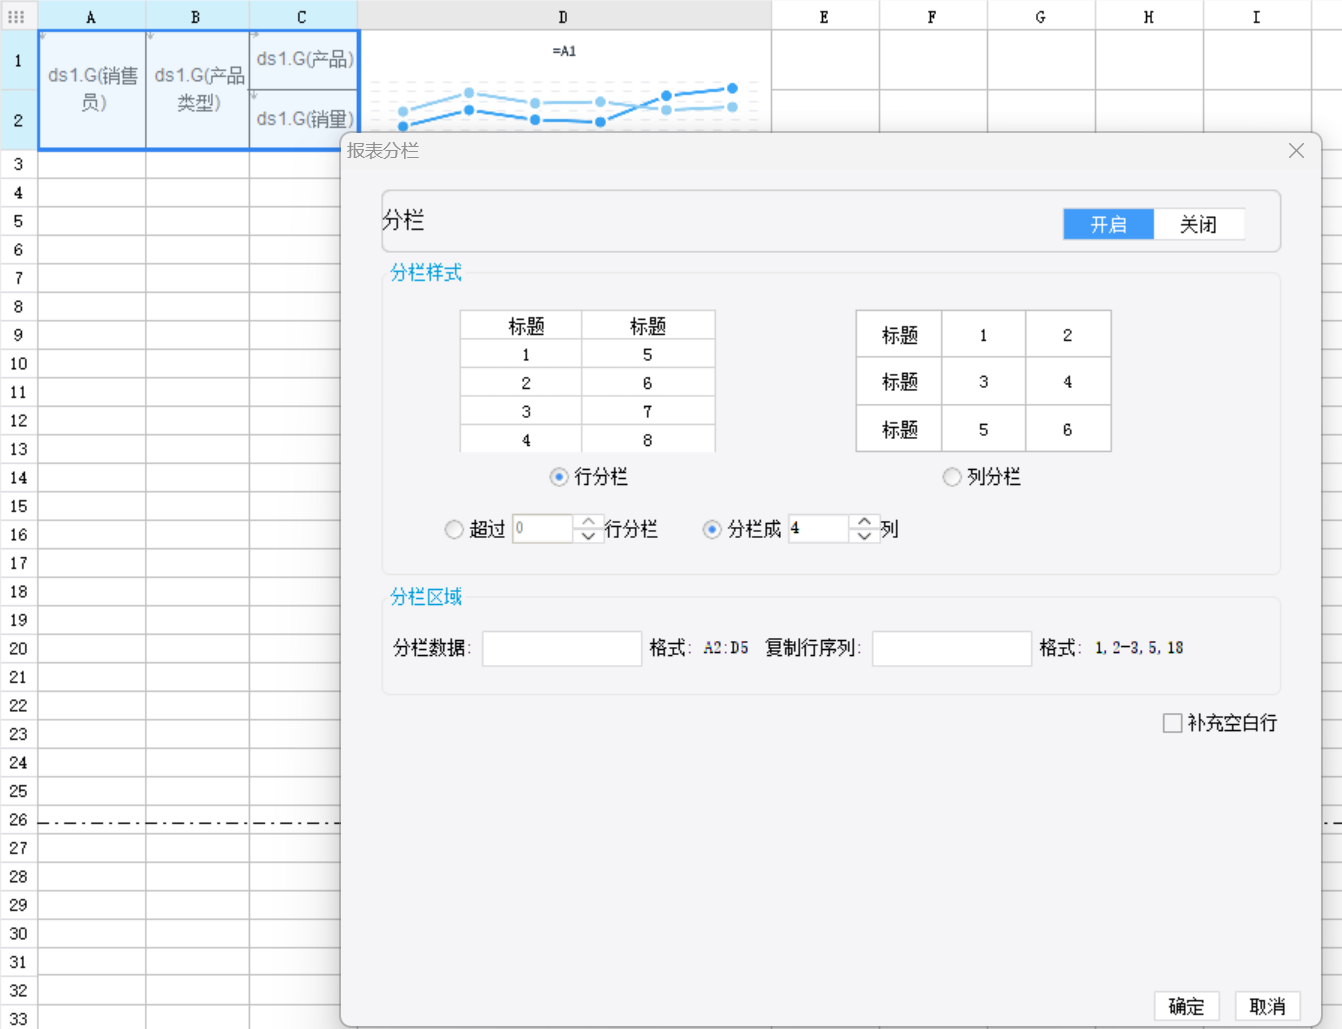Select row 26 header
The image size is (1342, 1029).
pos(18,819)
